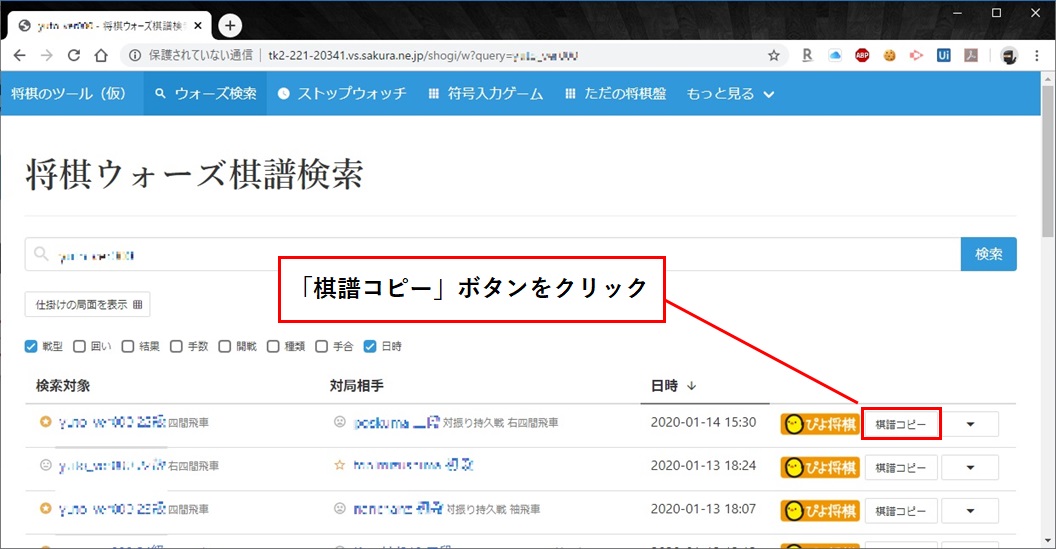Click the red arrow extension icon
This screenshot has width=1056, height=549.
click(x=916, y=56)
